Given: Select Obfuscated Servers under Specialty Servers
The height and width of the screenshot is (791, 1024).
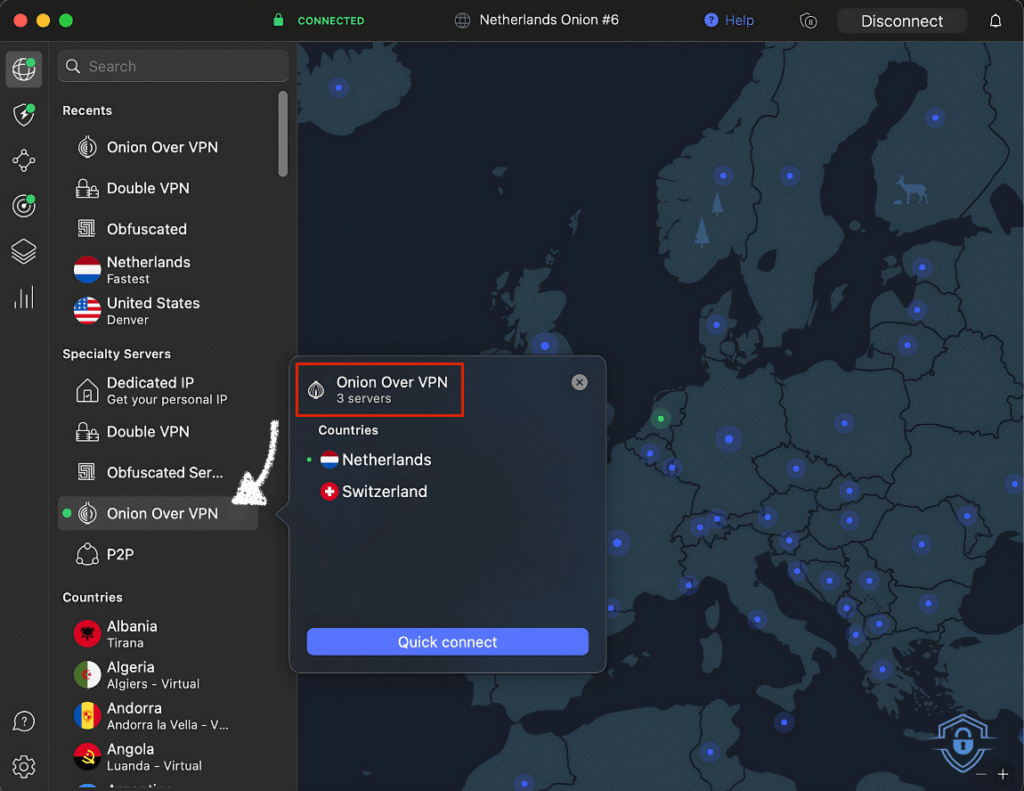Looking at the screenshot, I should pos(158,472).
